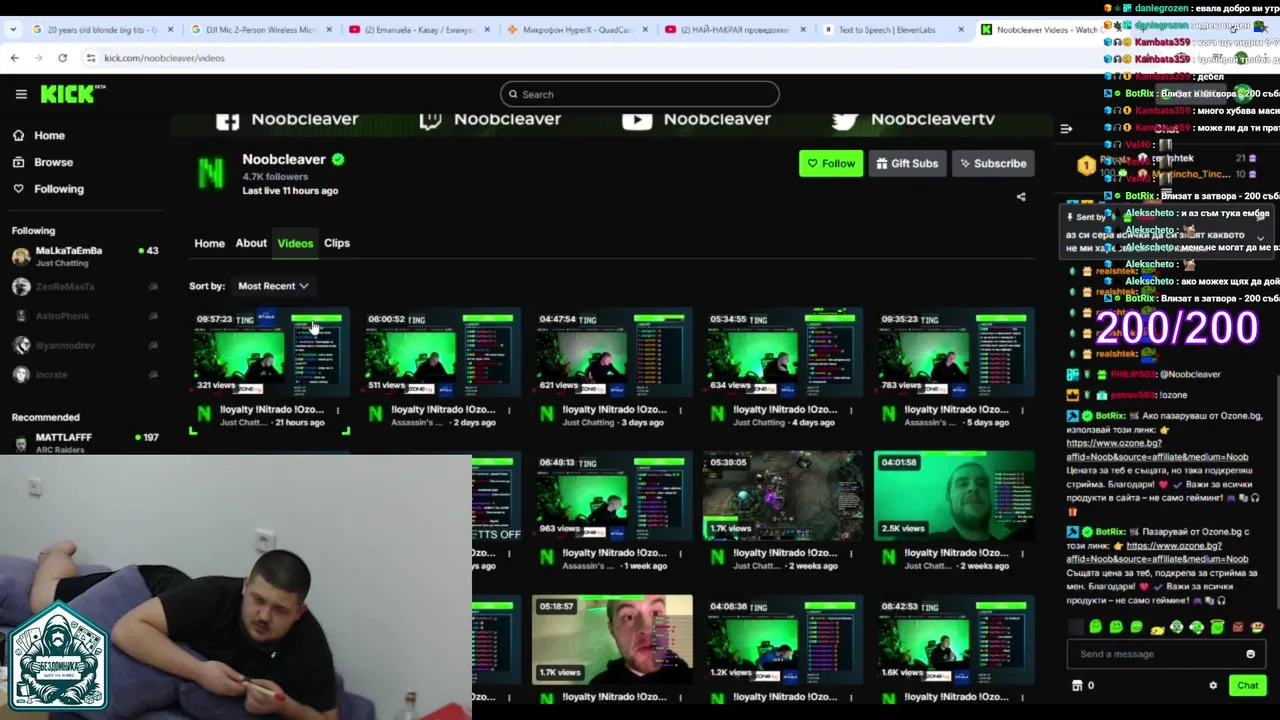1280x720 pixels.
Task: Click the browser forward arrow
Action: (38, 58)
